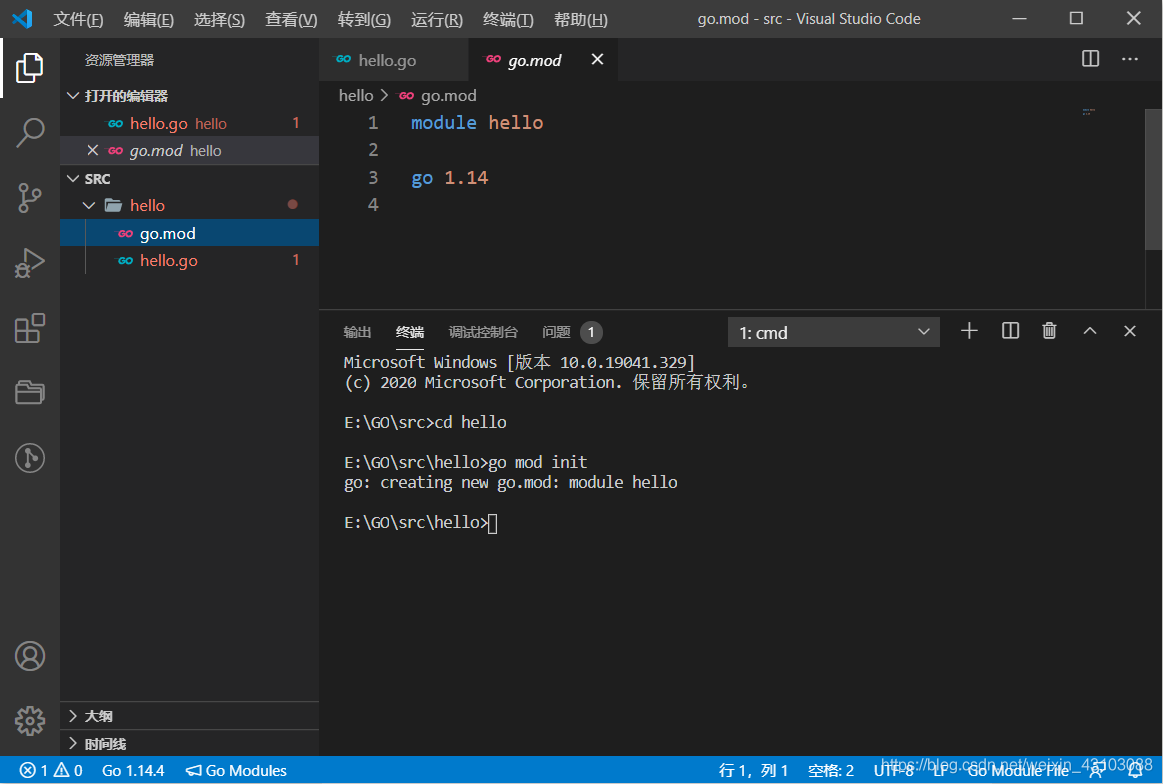
Task: Open the editor More Actions ellipsis
Action: pos(1130,59)
